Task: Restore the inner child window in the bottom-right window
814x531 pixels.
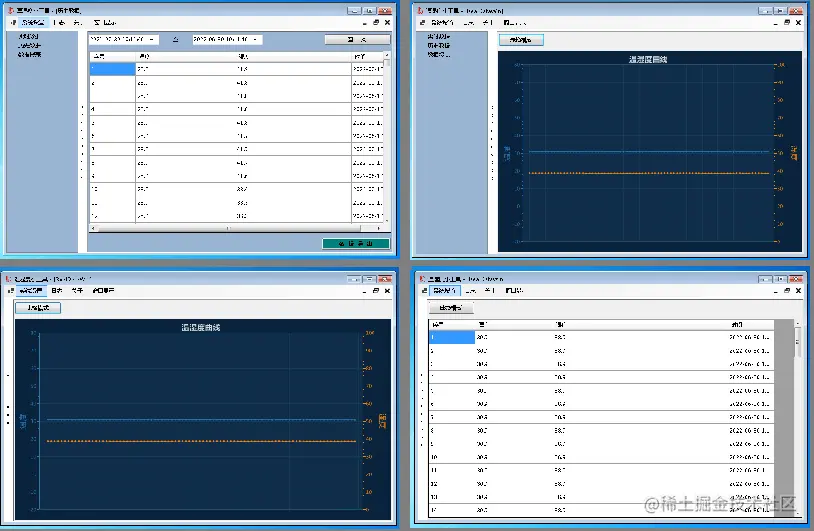Action: (x=787, y=291)
